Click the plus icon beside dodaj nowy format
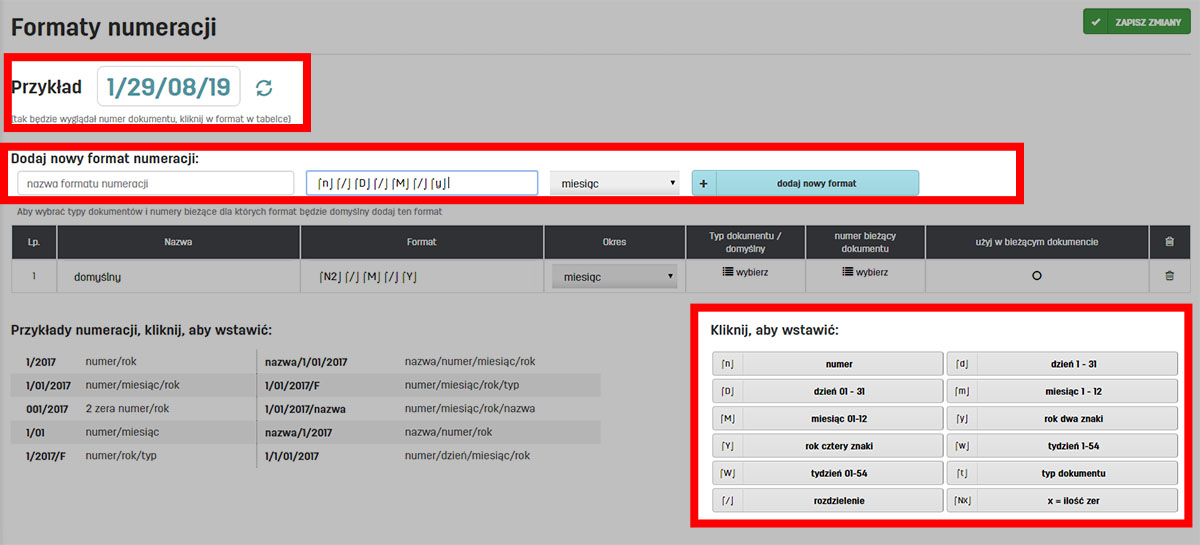This screenshot has height=545, width=1200. point(704,183)
